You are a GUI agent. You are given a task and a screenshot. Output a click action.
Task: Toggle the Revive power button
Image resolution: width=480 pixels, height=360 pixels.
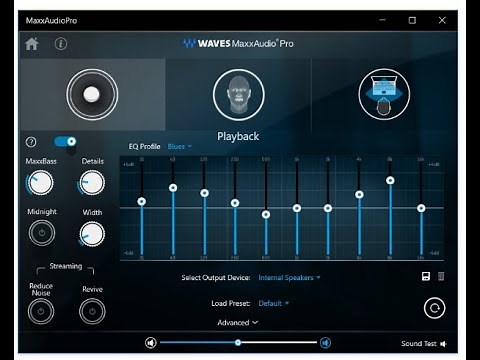pyautogui.click(x=92, y=311)
